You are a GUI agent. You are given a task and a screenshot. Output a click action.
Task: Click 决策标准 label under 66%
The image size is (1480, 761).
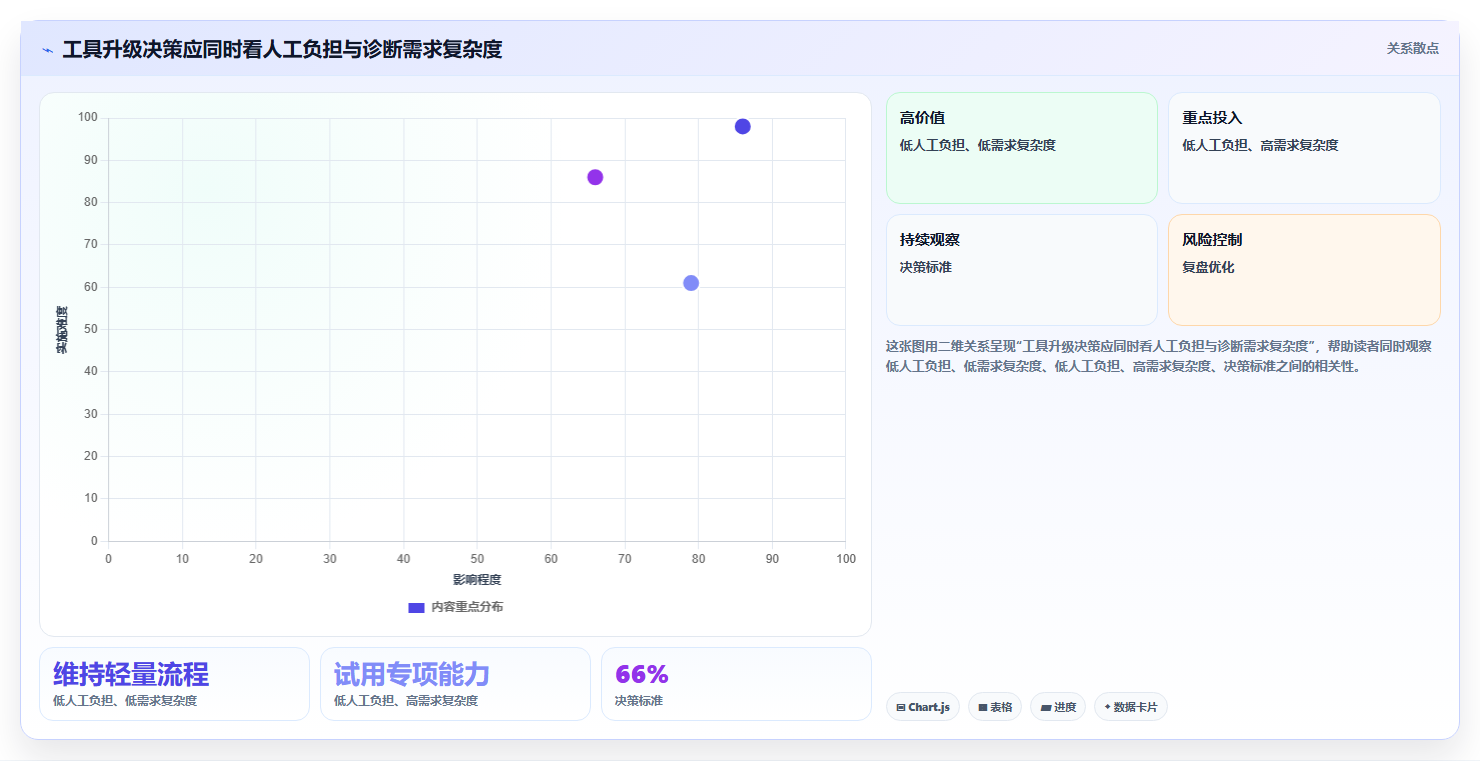click(639, 701)
